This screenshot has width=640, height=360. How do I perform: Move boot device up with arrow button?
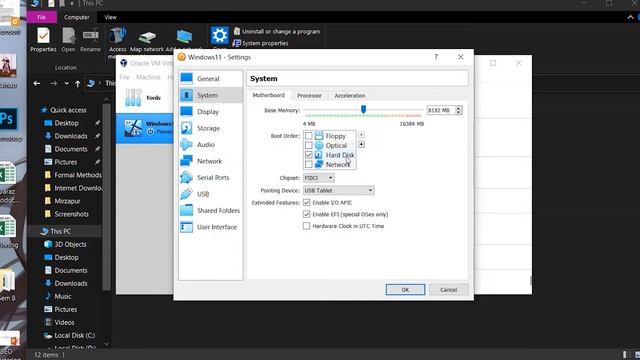[361, 135]
